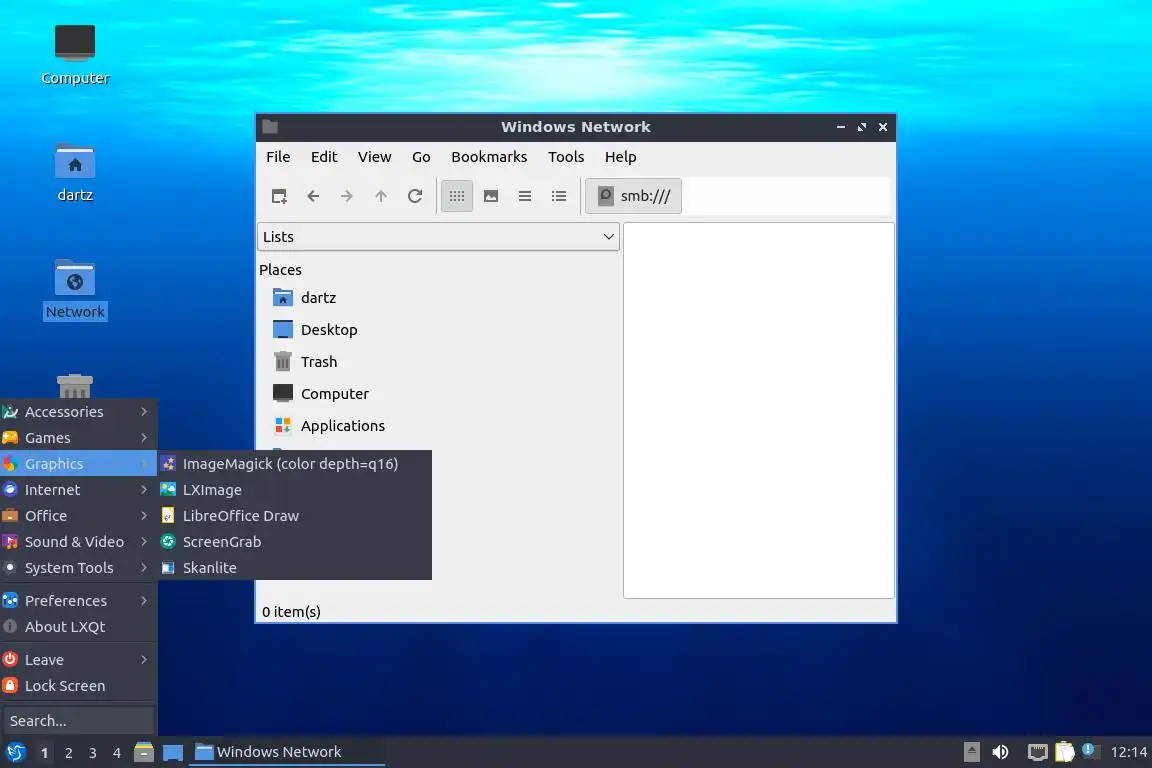Launch LXImage
The height and width of the screenshot is (768, 1152).
[x=295, y=489]
